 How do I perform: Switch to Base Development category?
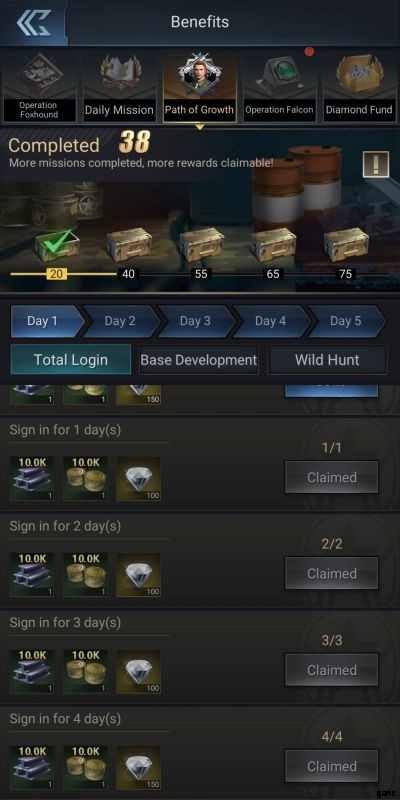click(x=198, y=360)
